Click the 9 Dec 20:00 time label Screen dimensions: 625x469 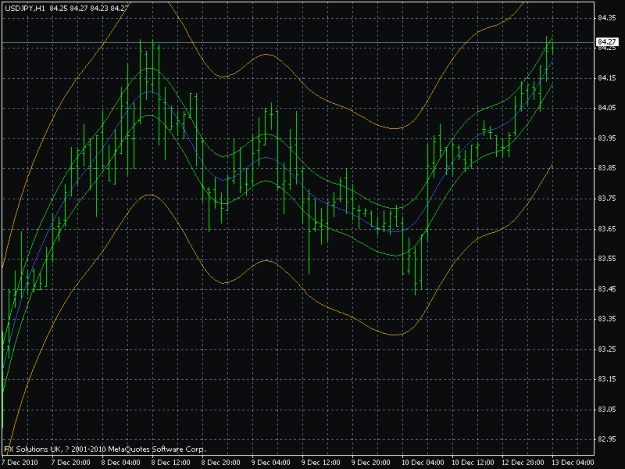[371, 463]
